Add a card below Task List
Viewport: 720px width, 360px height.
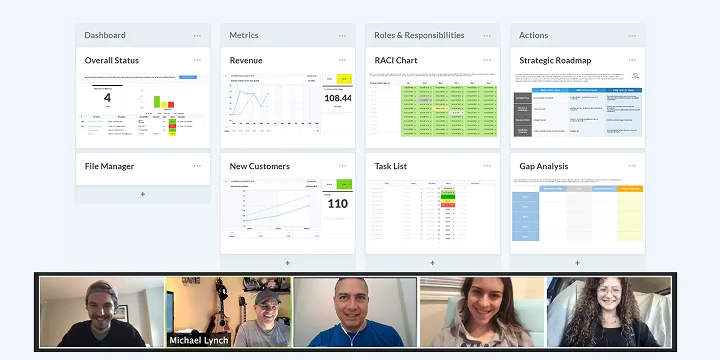433,263
